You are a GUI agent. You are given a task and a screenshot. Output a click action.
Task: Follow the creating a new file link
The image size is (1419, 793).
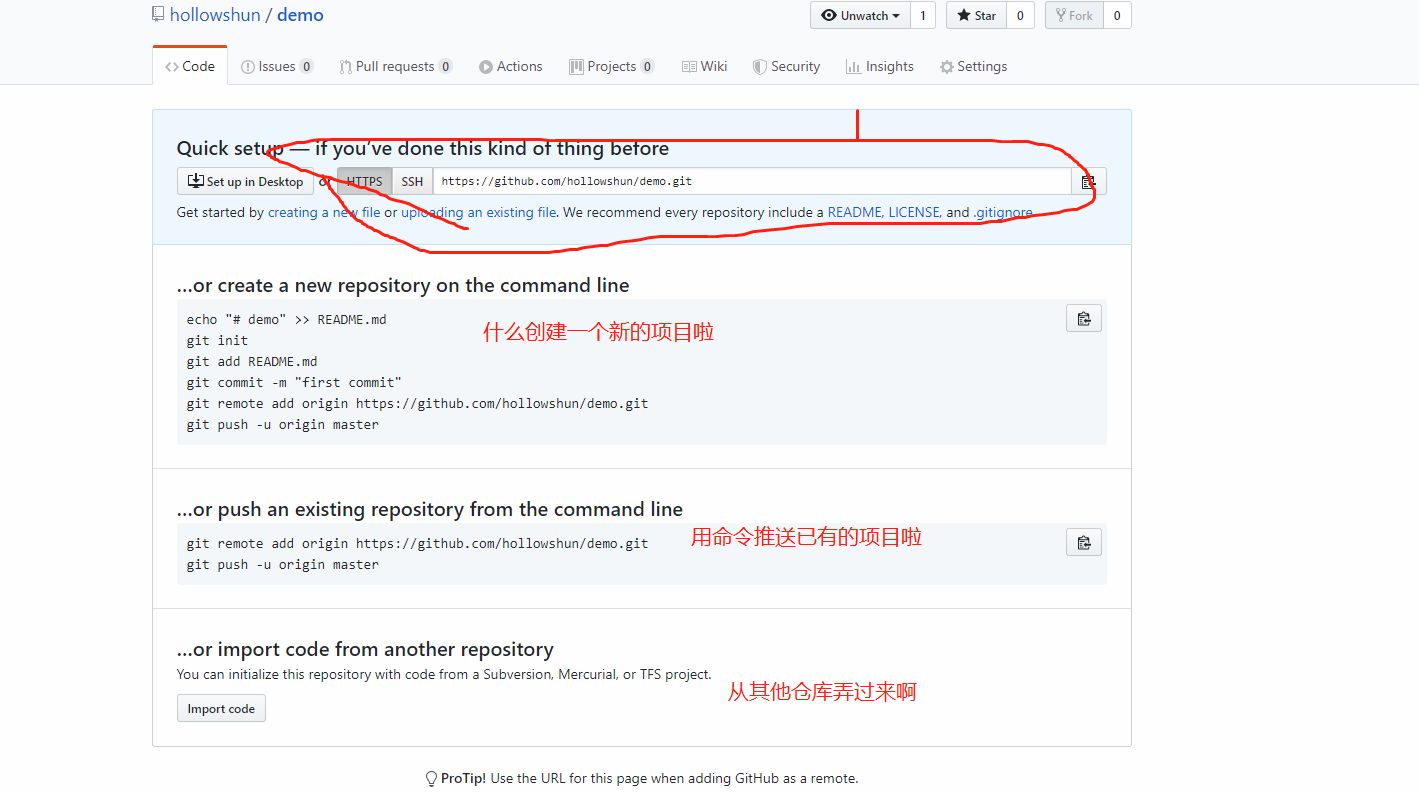tap(324, 212)
